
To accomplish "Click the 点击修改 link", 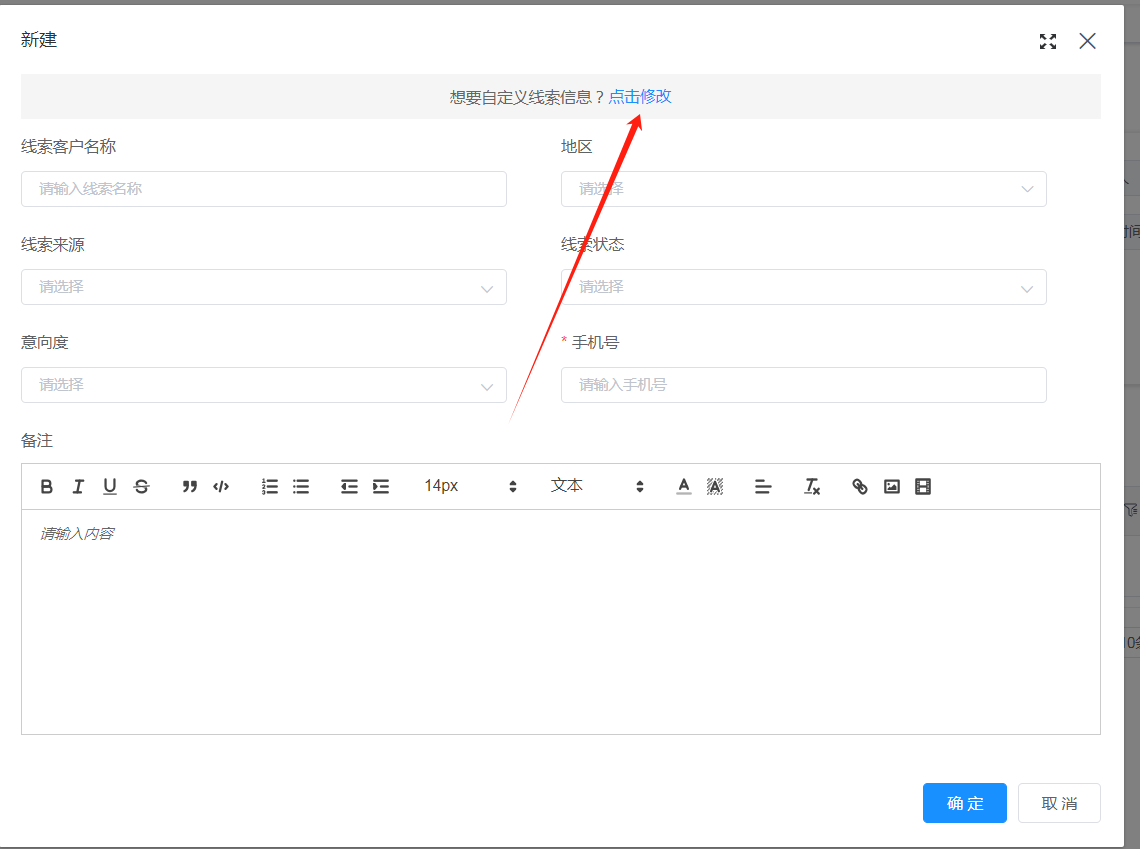I will point(640,97).
